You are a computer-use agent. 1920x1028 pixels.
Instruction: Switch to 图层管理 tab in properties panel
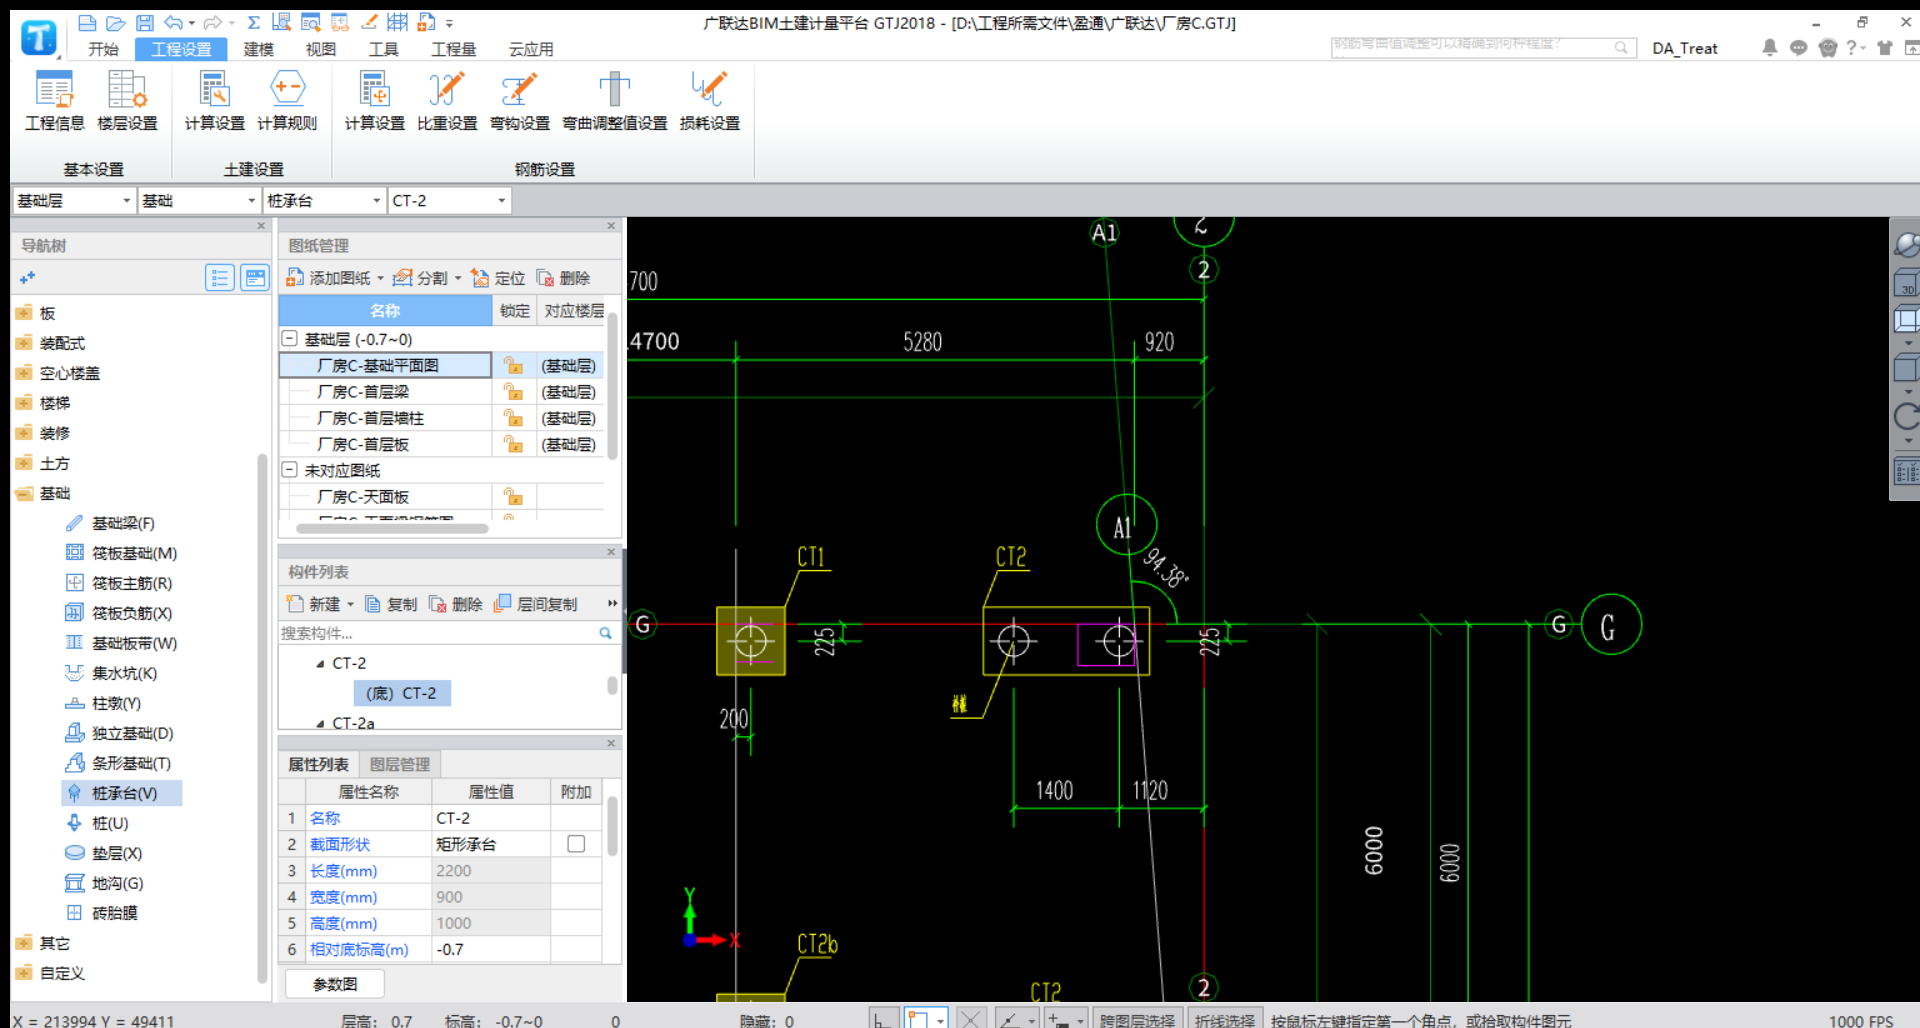[400, 764]
